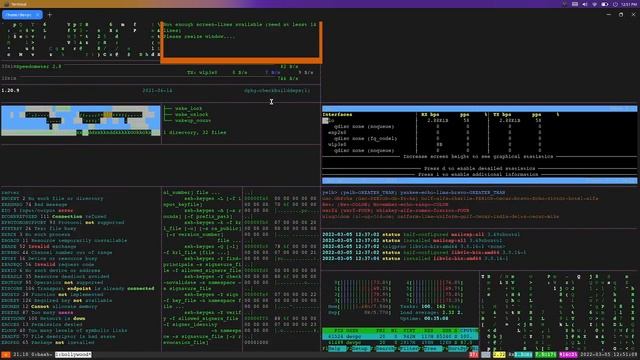Click the wakeup_count entry in tree output
The image size is (640, 360).
coord(193,121)
